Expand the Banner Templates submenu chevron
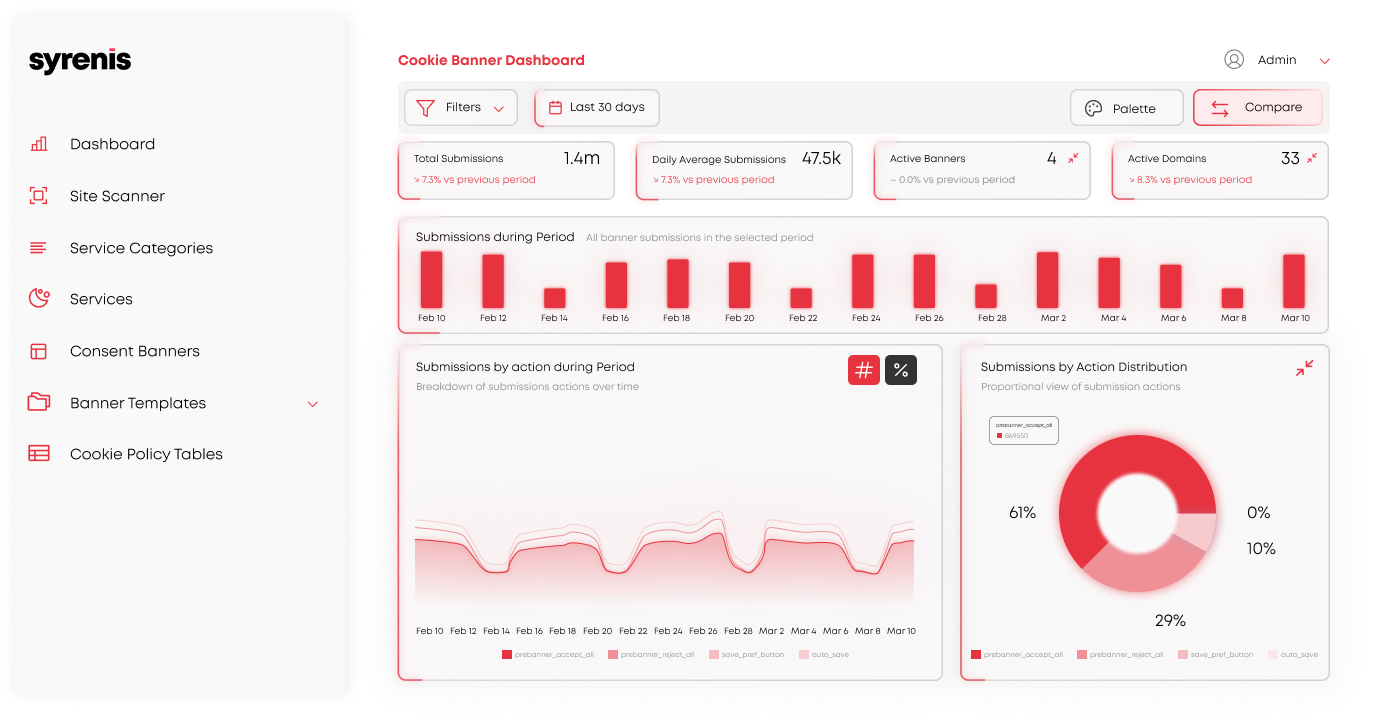The width and height of the screenshot is (1375, 726). (x=312, y=404)
